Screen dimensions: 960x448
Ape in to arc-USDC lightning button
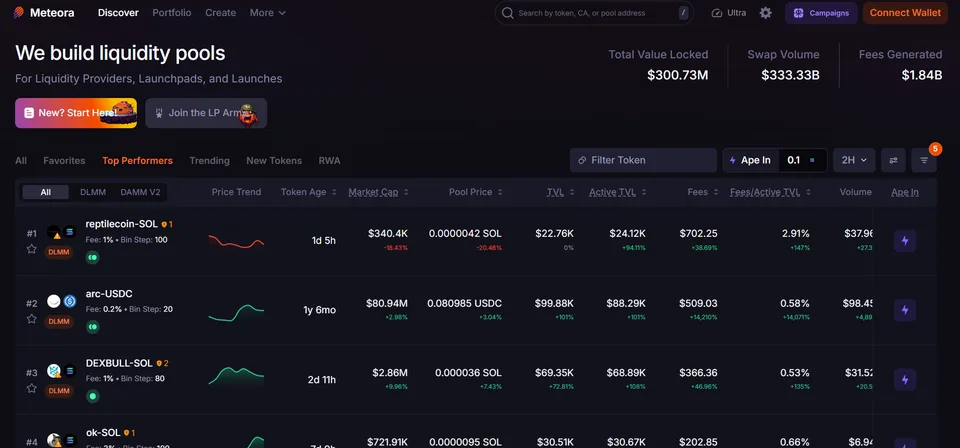click(x=905, y=310)
